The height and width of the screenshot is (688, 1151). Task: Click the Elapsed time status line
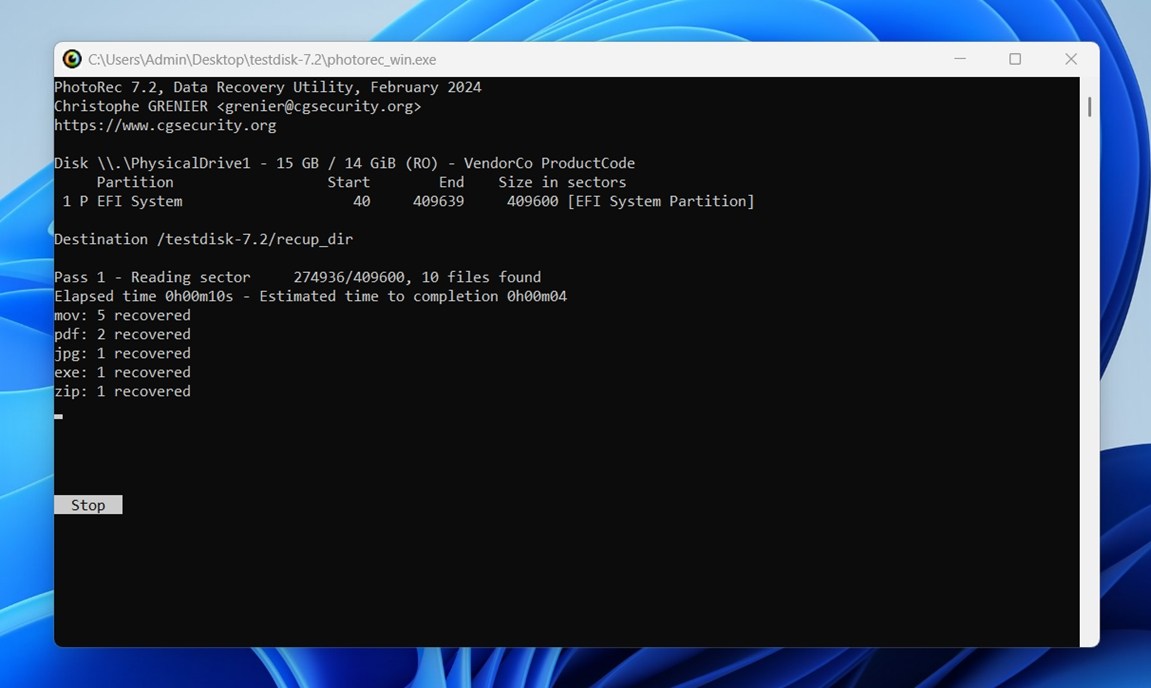click(x=310, y=297)
